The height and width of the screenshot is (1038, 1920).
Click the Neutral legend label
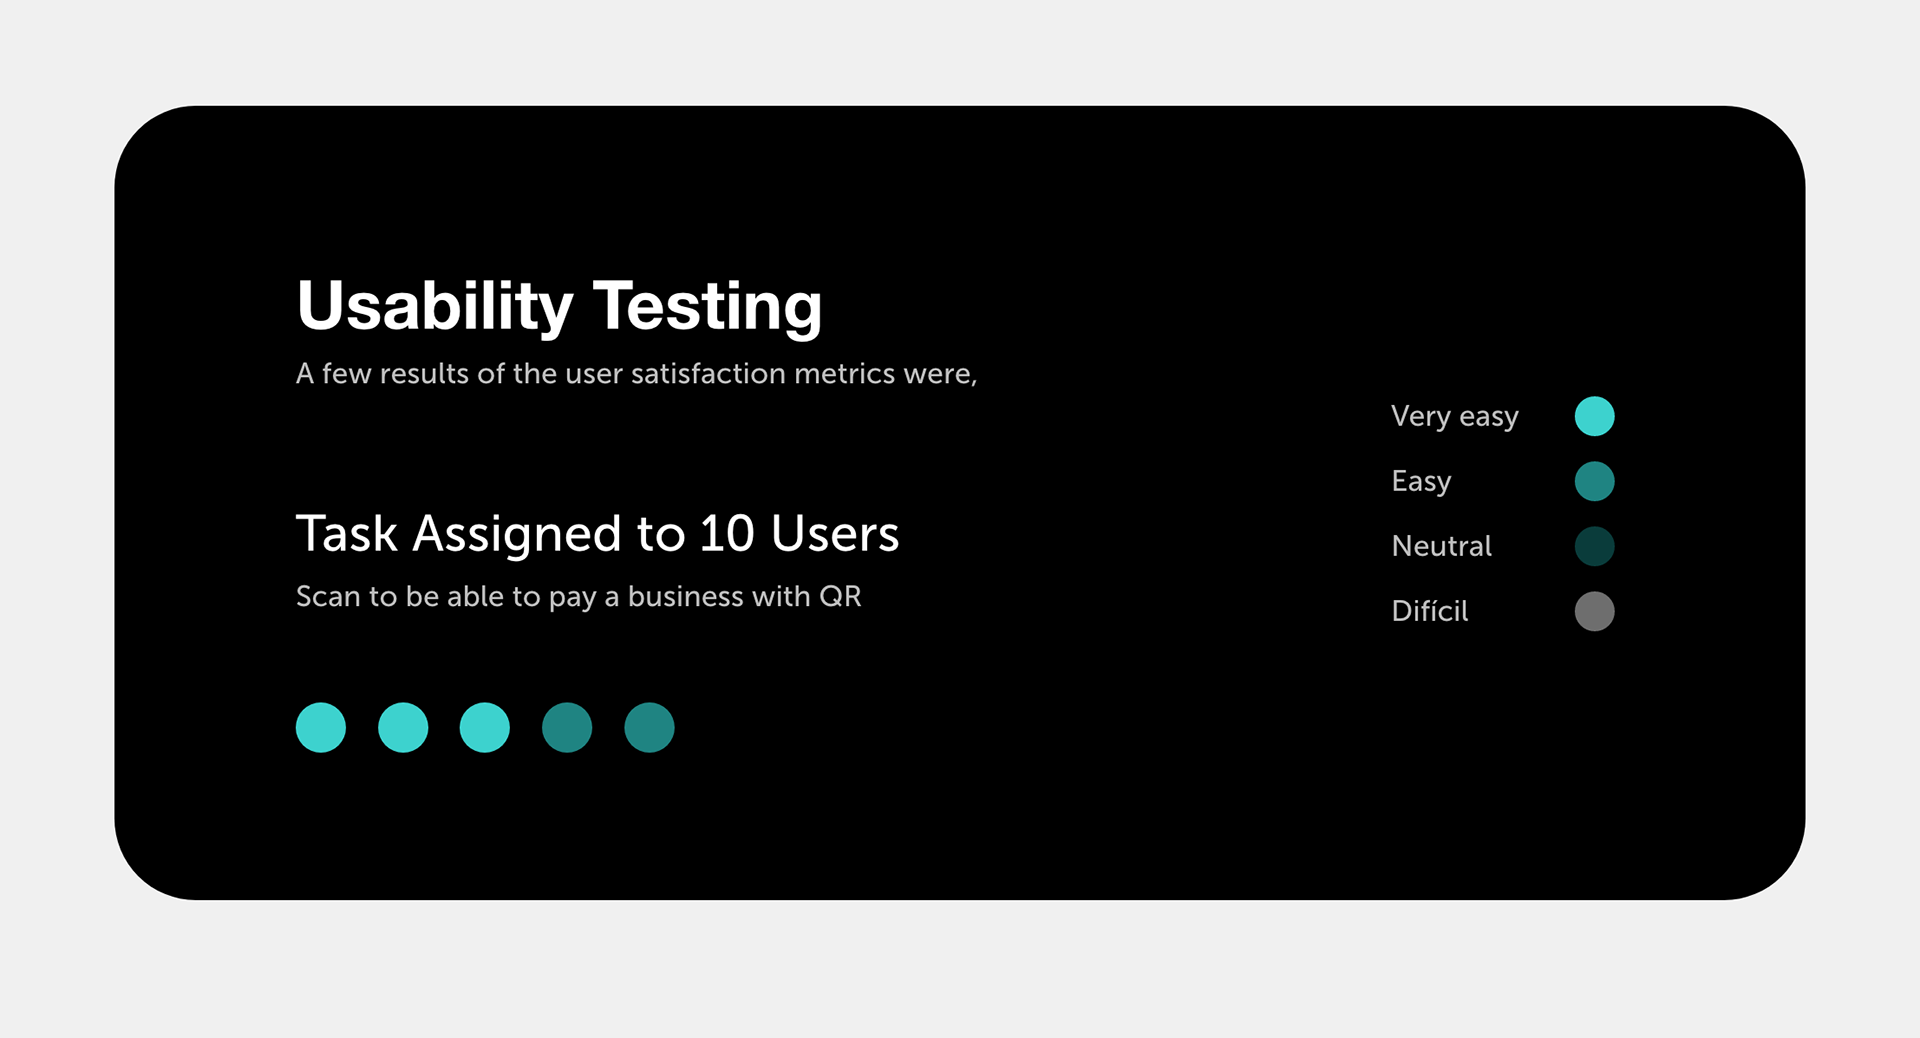[x=1441, y=546]
